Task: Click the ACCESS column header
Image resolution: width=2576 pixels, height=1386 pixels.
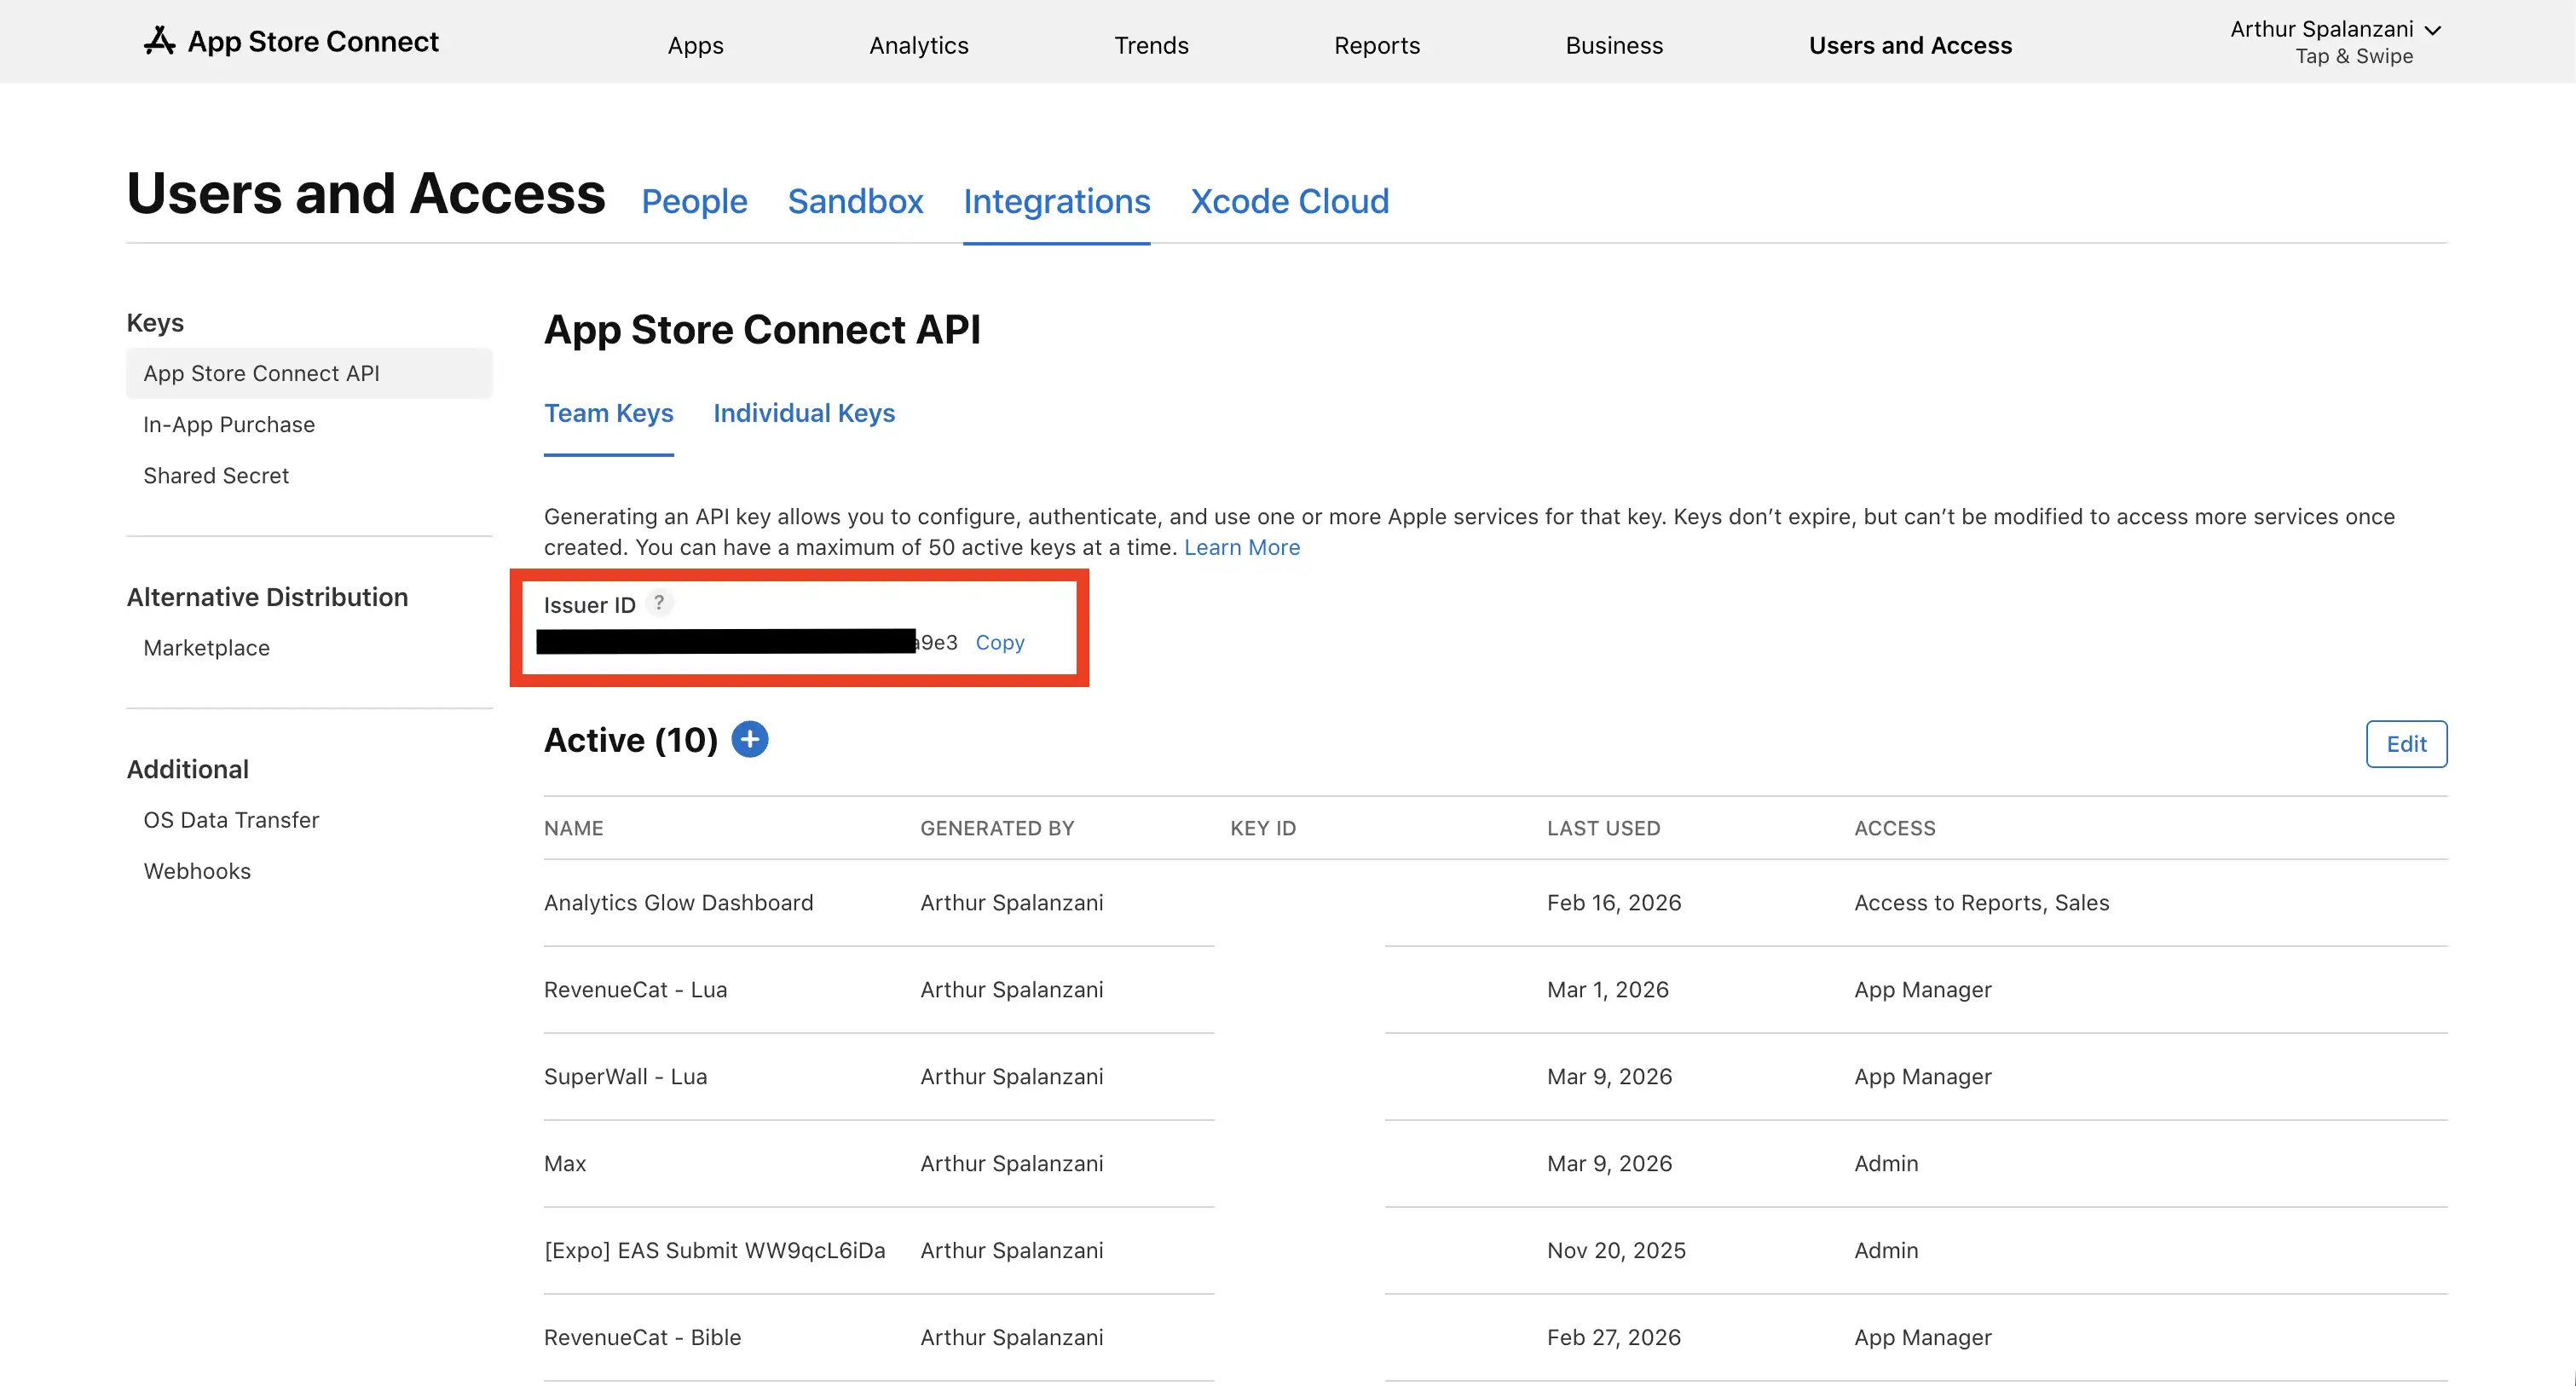Action: tap(1895, 828)
